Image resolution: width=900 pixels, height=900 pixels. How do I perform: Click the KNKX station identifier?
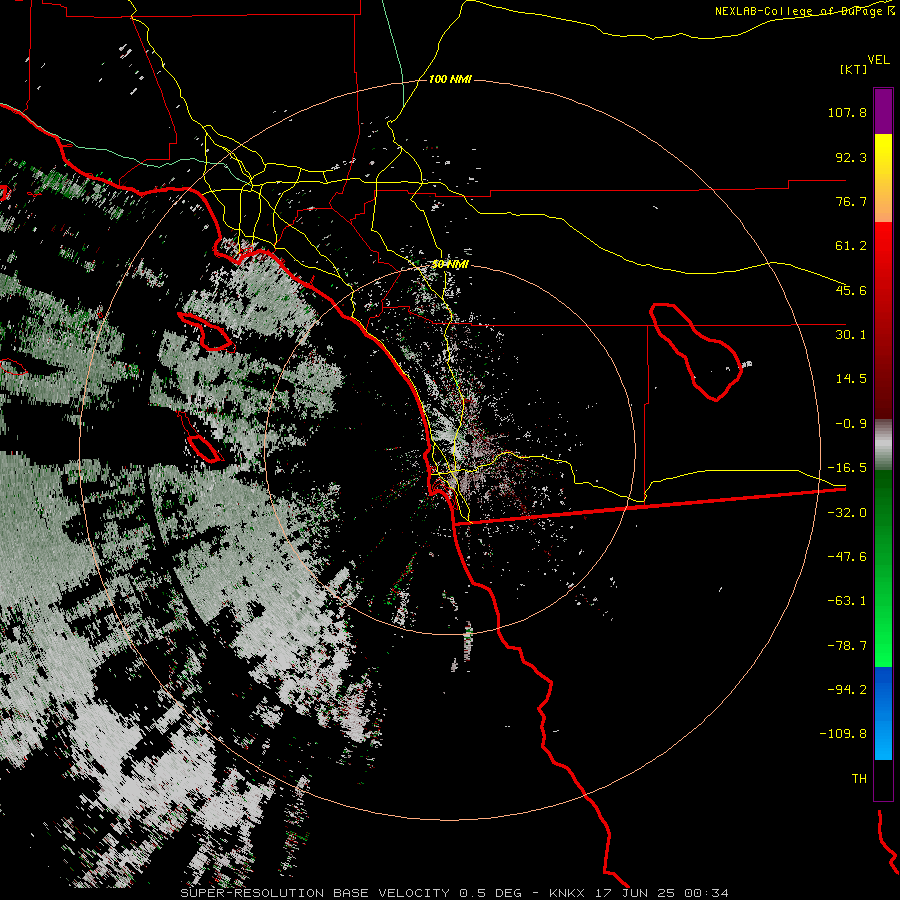point(567,893)
